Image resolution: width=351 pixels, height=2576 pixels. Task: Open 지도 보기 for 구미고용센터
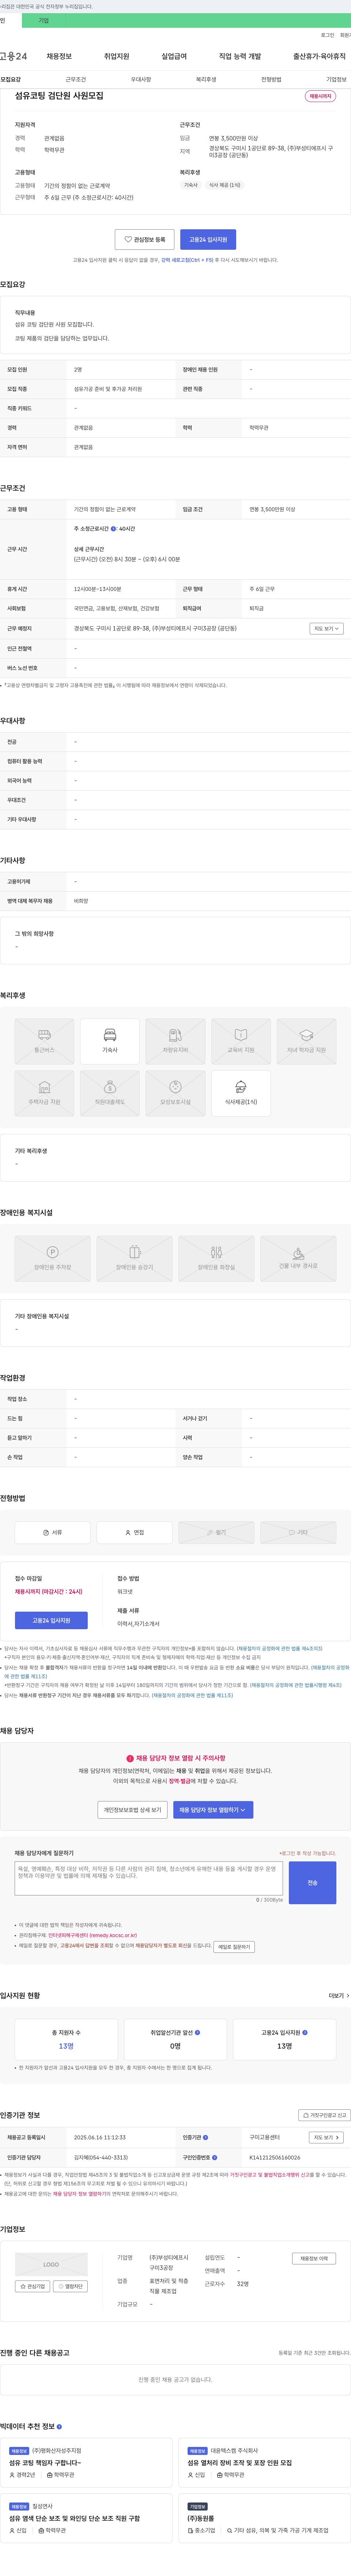[x=326, y=2137]
